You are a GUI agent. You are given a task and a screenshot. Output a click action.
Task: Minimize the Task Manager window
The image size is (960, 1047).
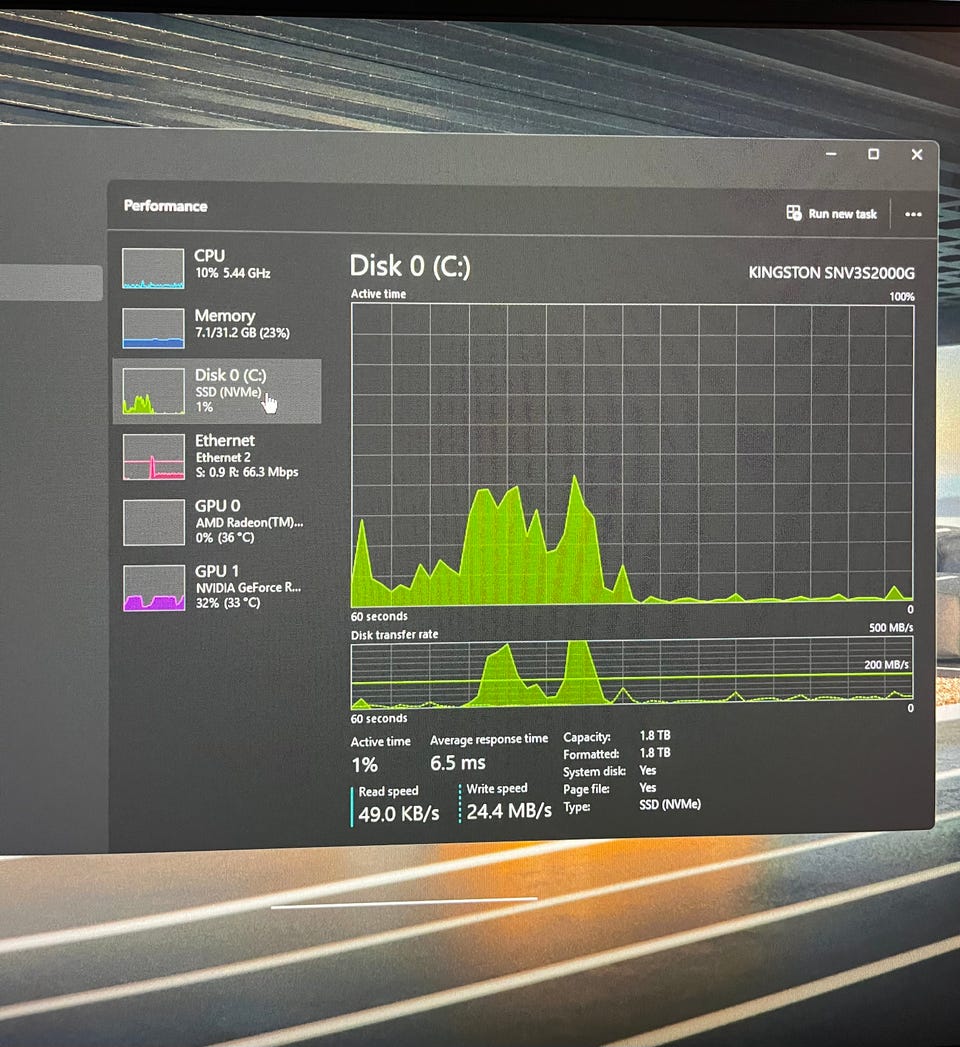coord(831,155)
